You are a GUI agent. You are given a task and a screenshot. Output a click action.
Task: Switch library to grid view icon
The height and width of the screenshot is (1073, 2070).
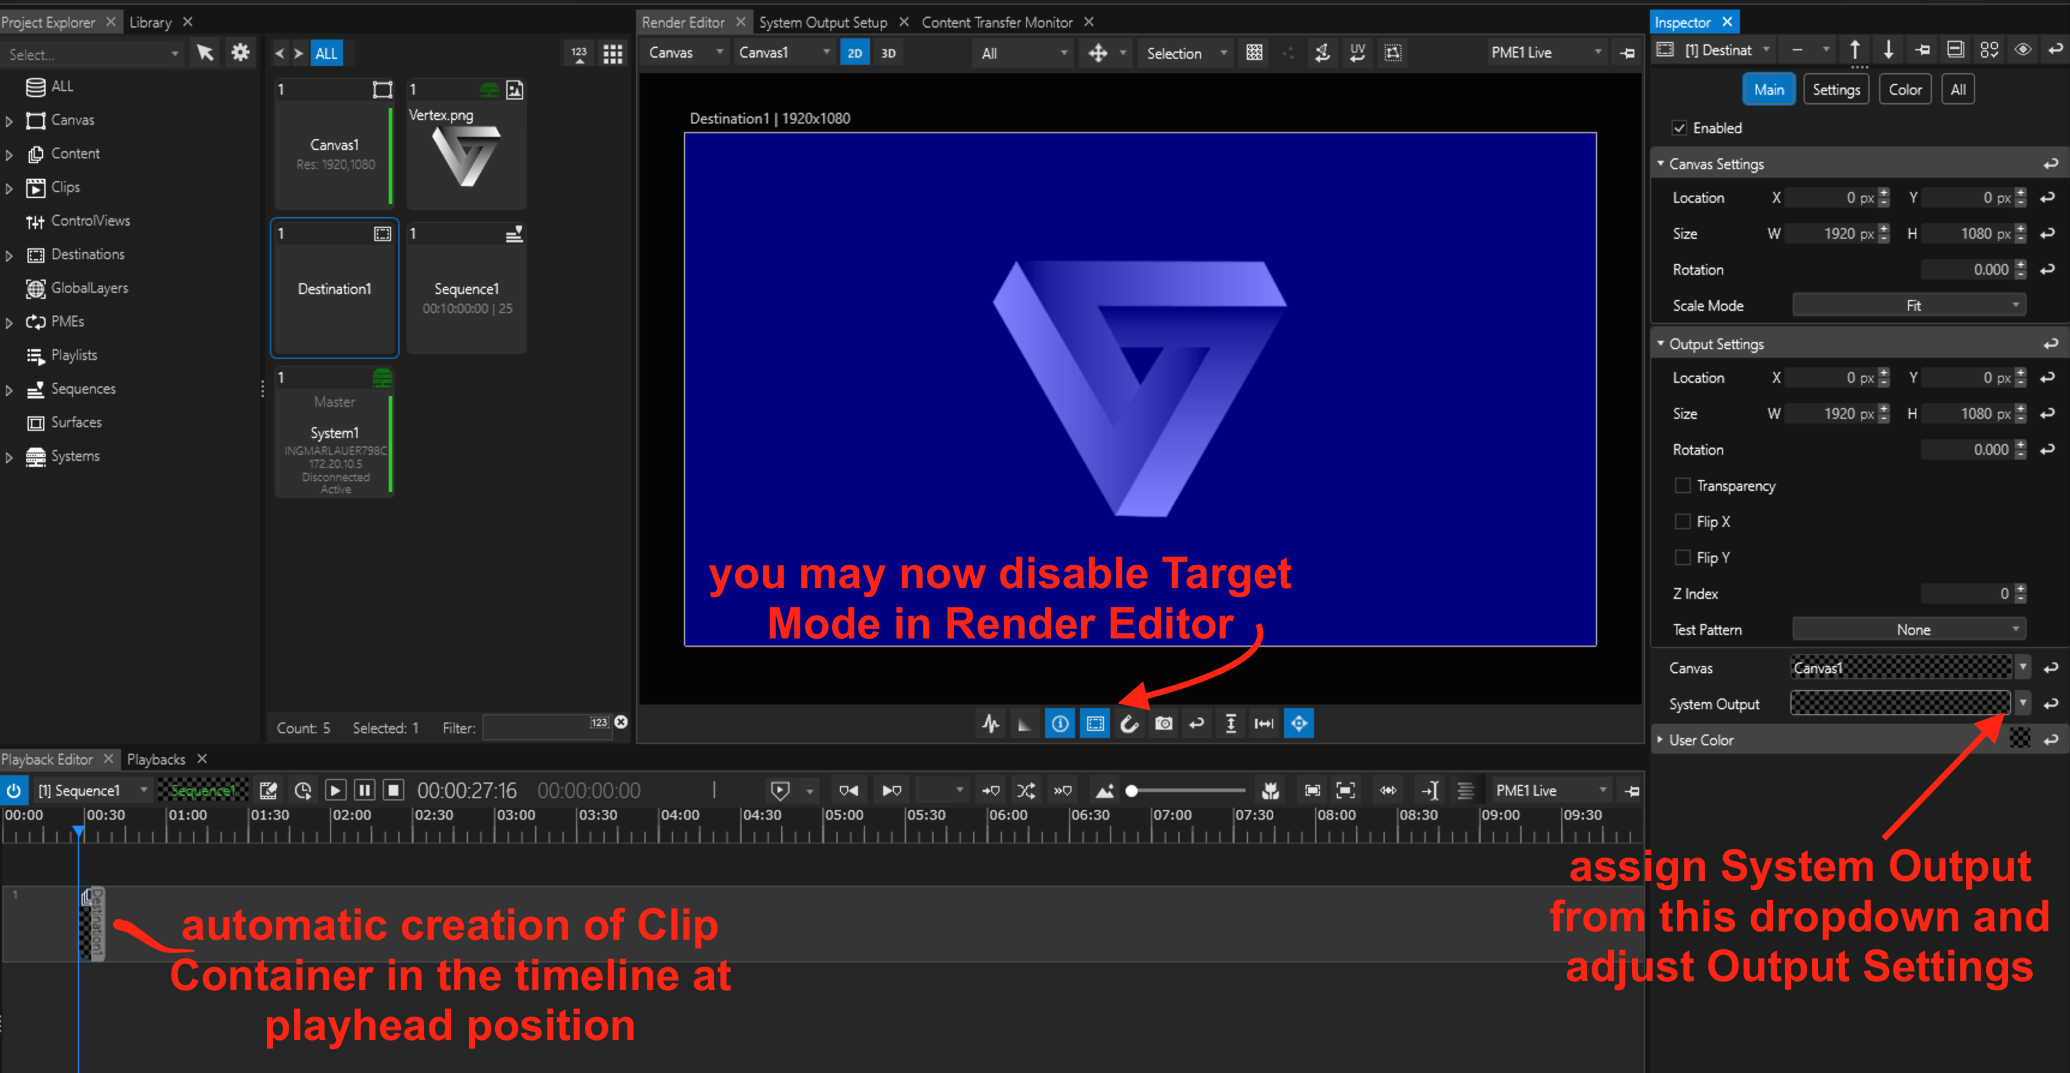pyautogui.click(x=613, y=54)
